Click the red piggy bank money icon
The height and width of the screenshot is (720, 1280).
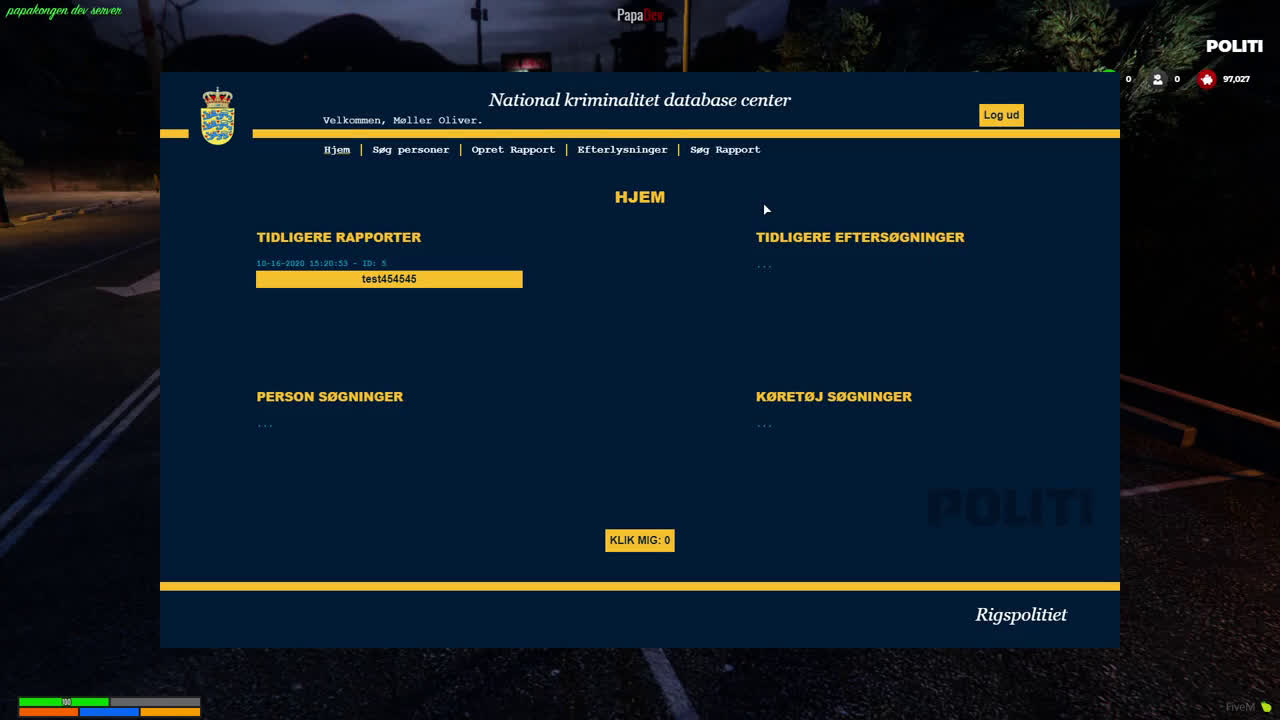(1206, 79)
